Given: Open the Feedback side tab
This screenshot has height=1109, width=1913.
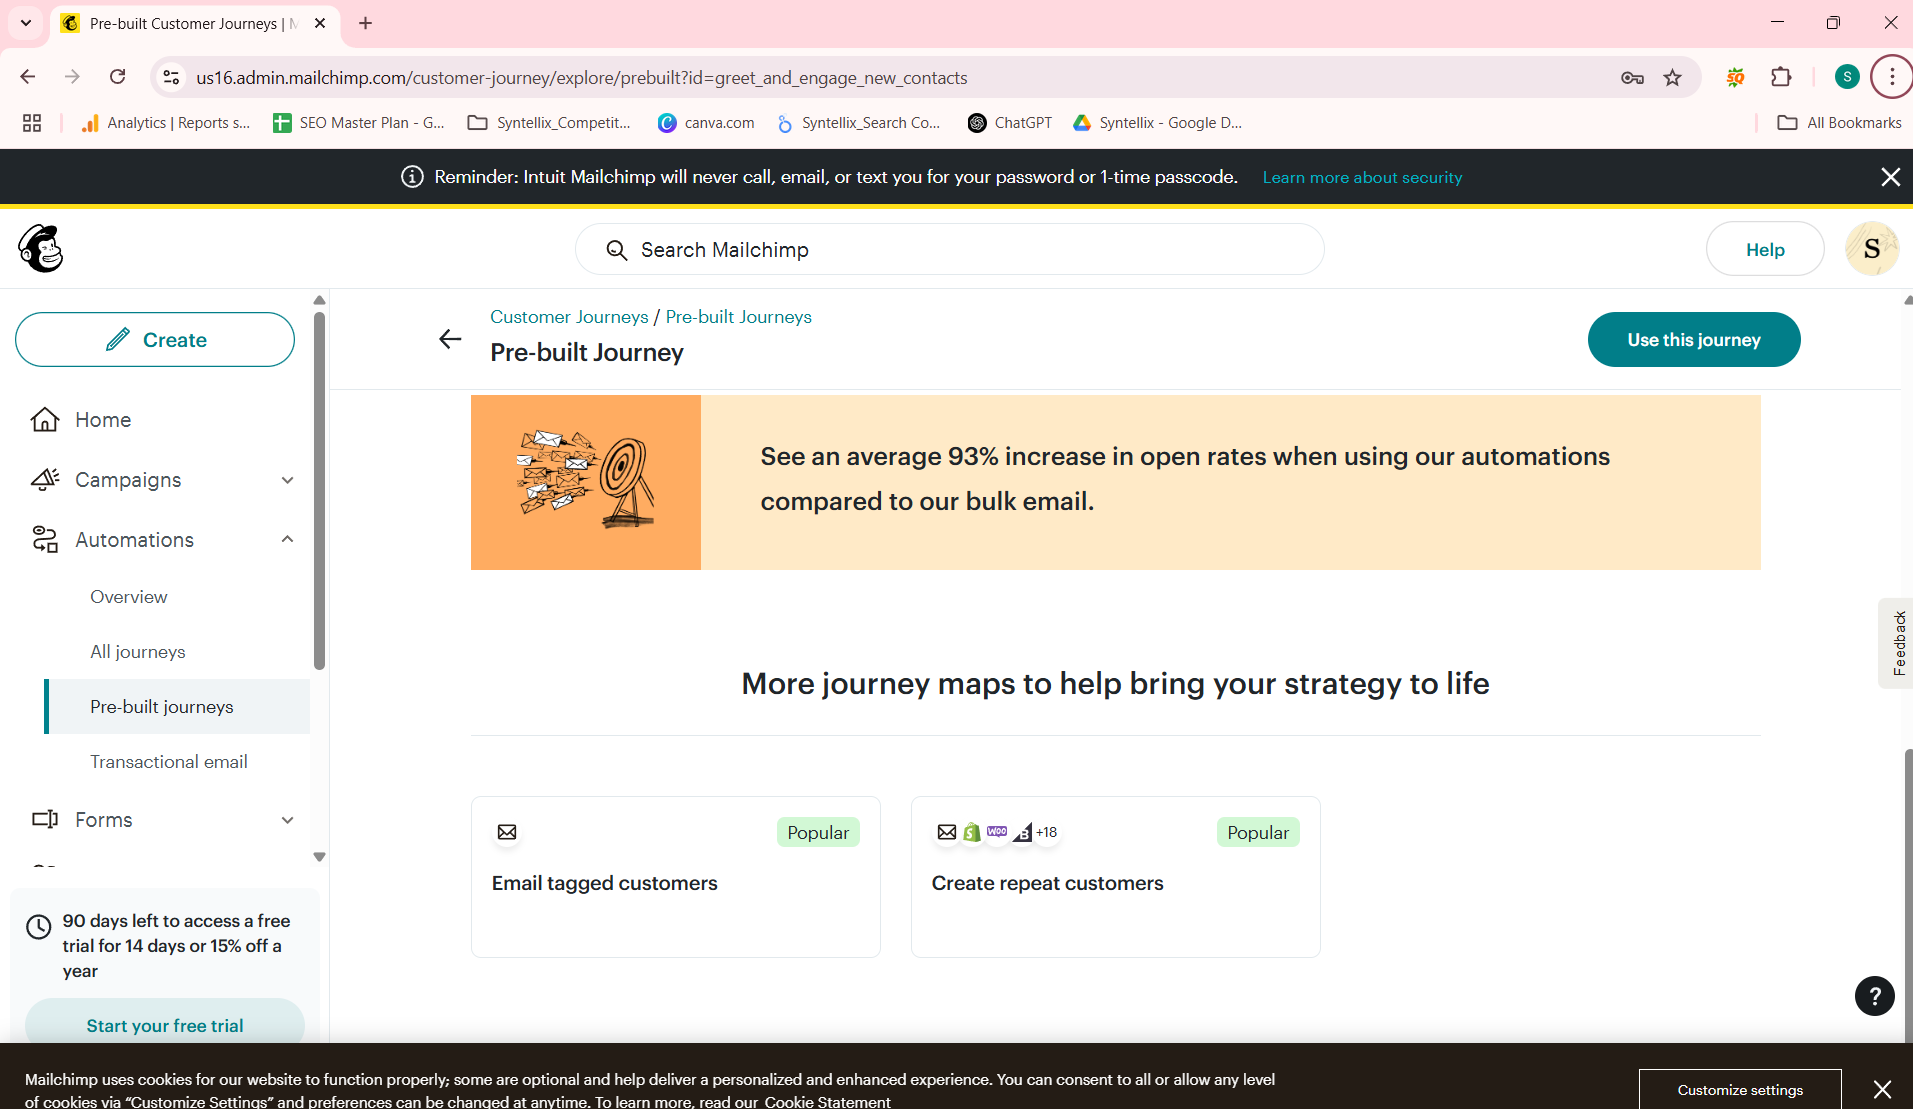Looking at the screenshot, I should coord(1895,643).
